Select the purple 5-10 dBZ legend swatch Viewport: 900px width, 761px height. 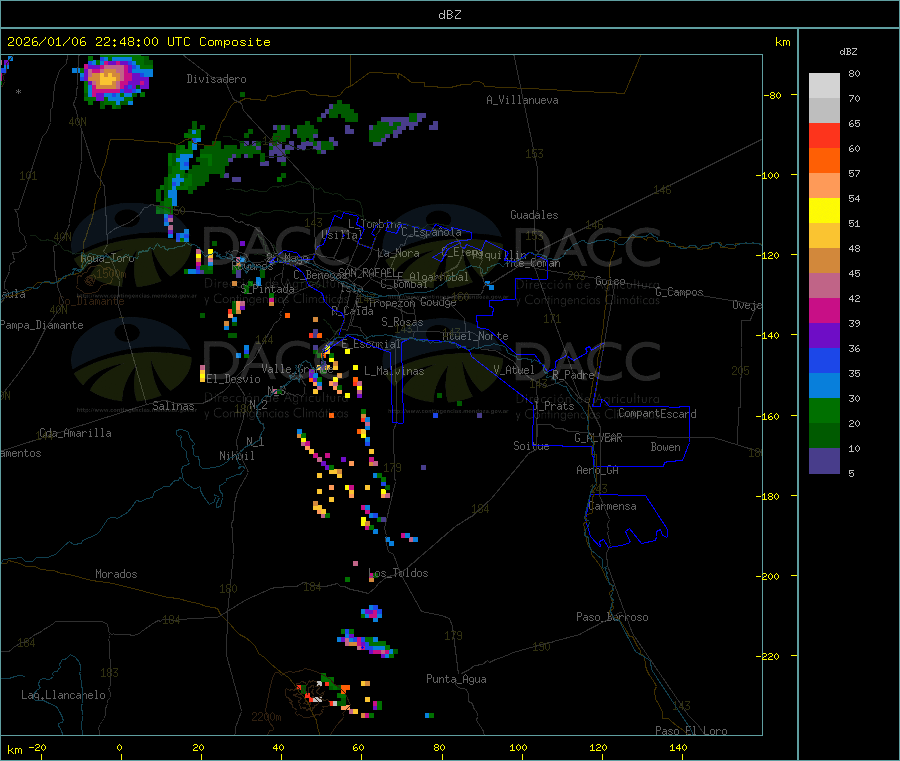[824, 461]
